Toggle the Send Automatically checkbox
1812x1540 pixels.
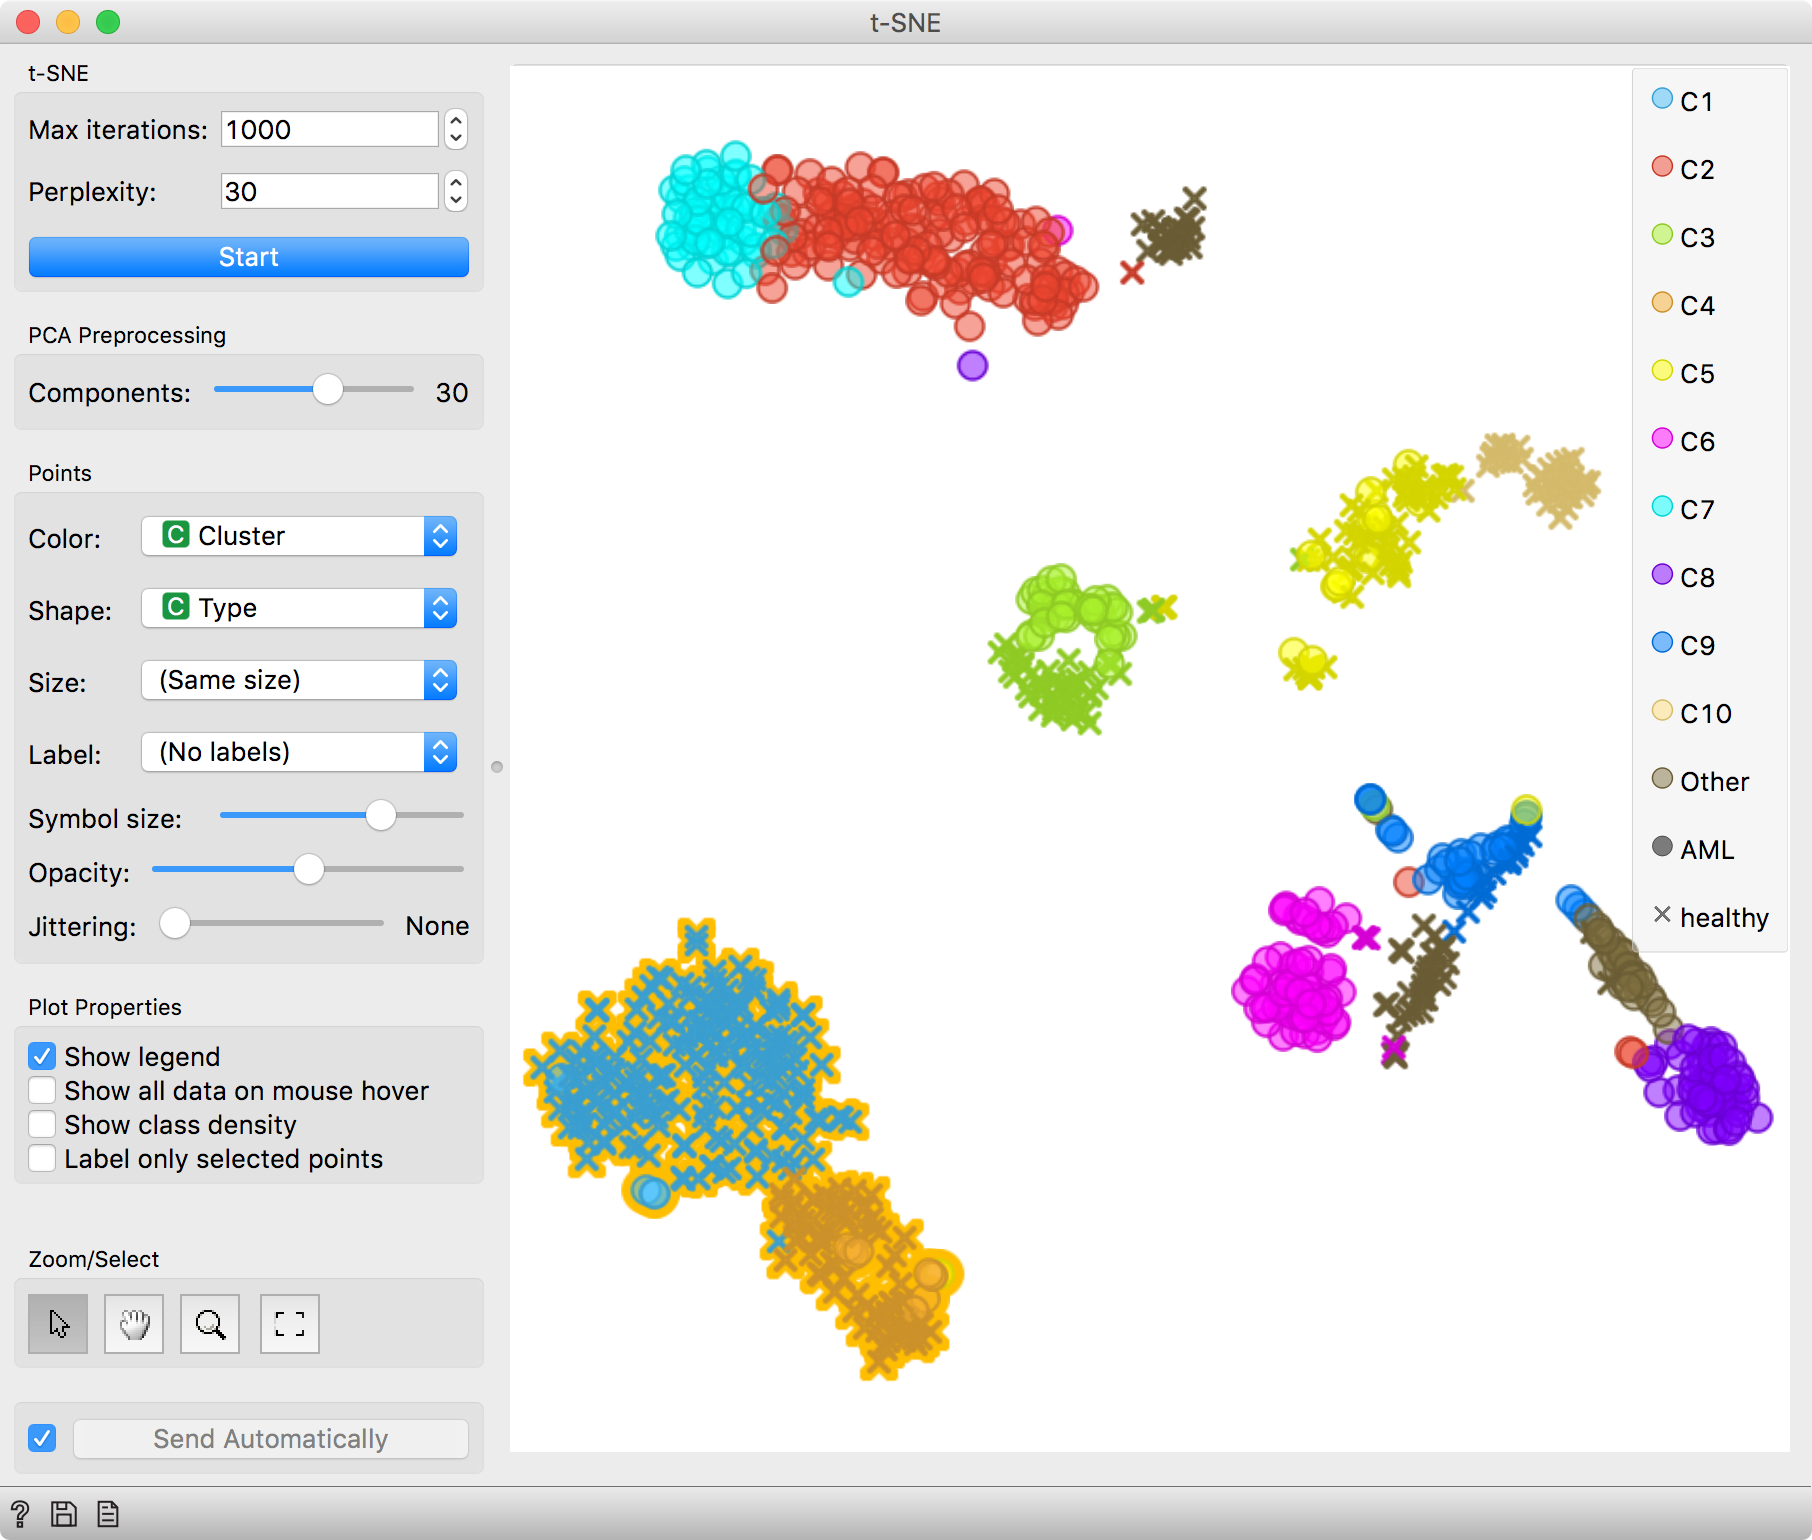coord(42,1438)
